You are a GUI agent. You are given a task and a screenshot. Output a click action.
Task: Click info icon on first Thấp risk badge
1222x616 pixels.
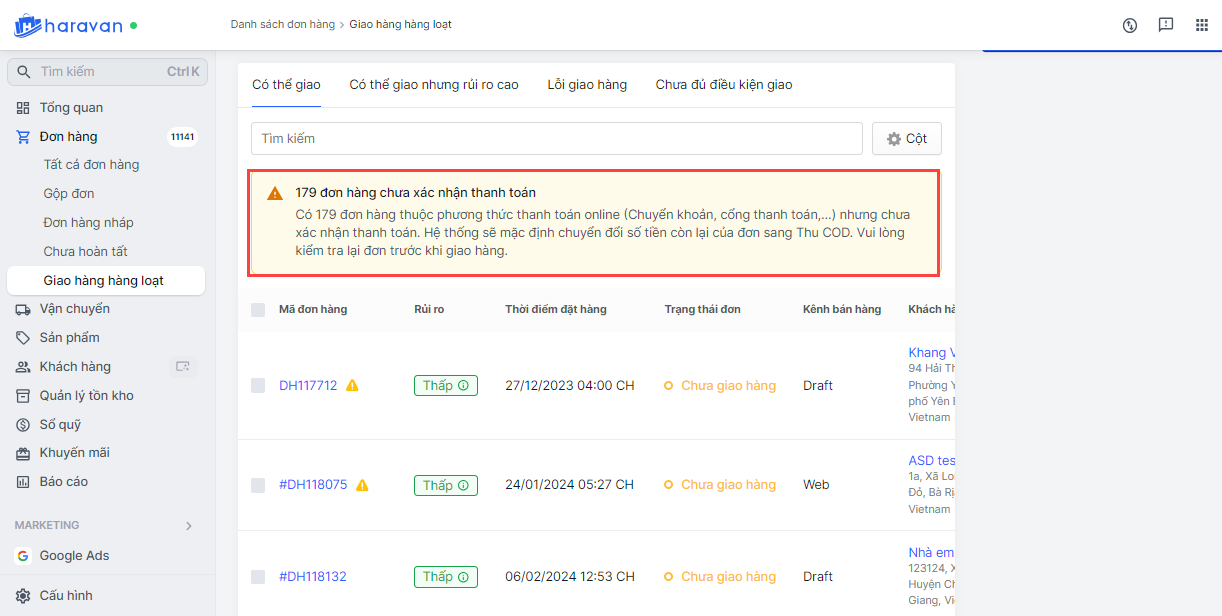pyautogui.click(x=463, y=386)
